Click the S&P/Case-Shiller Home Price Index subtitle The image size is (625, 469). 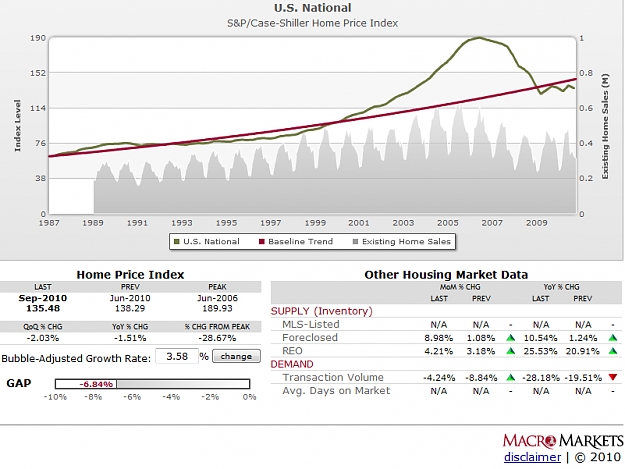click(312, 23)
